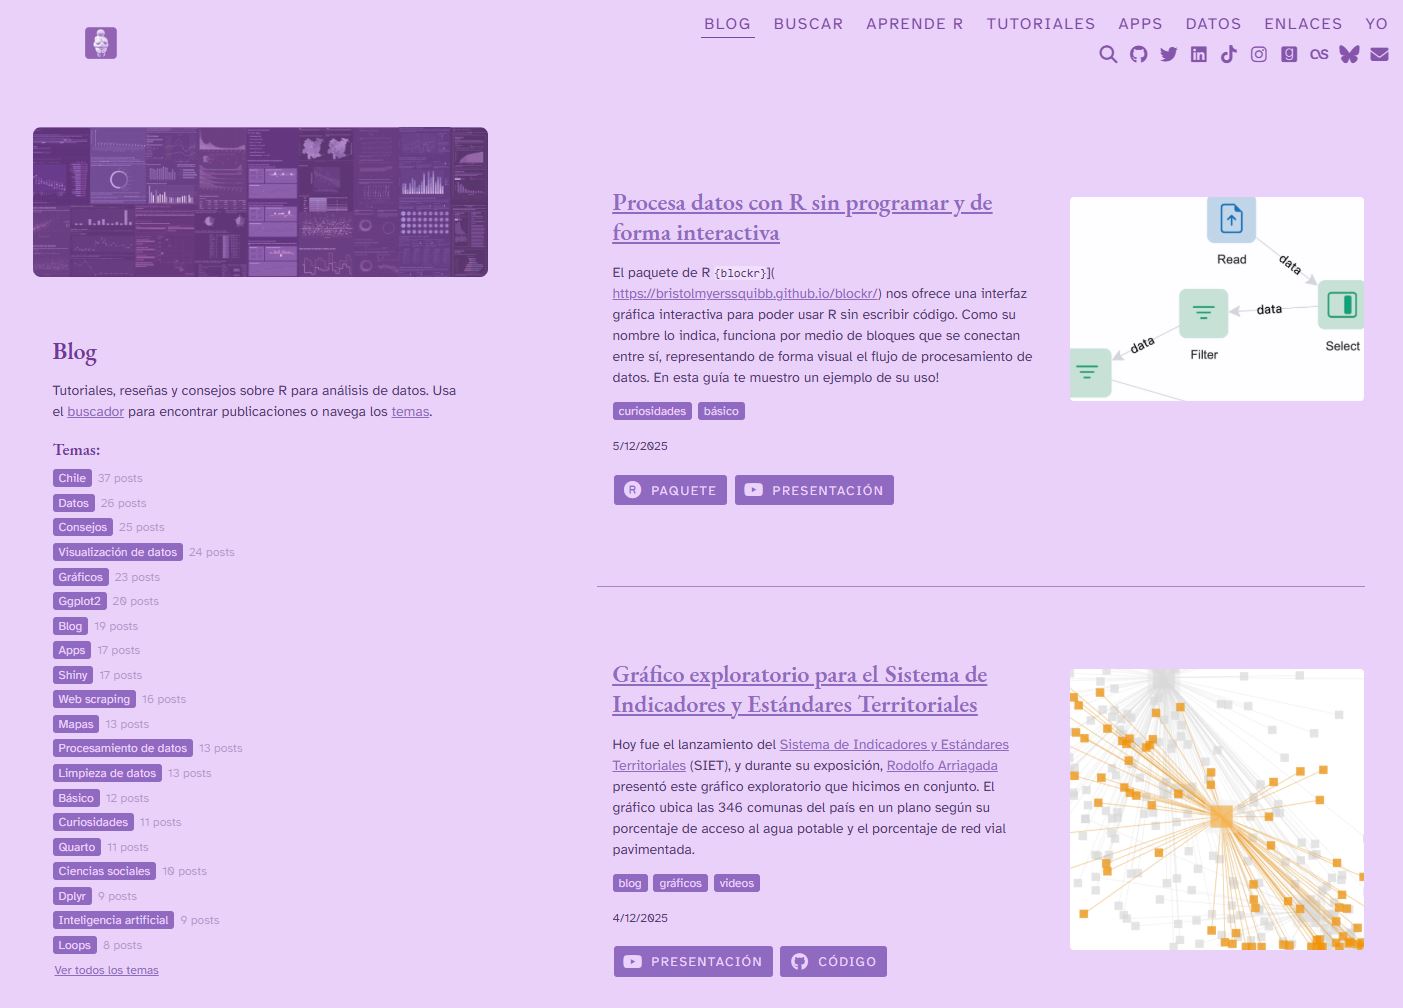The image size is (1403, 1008).
Task: Click the email envelope icon
Action: click(x=1379, y=54)
